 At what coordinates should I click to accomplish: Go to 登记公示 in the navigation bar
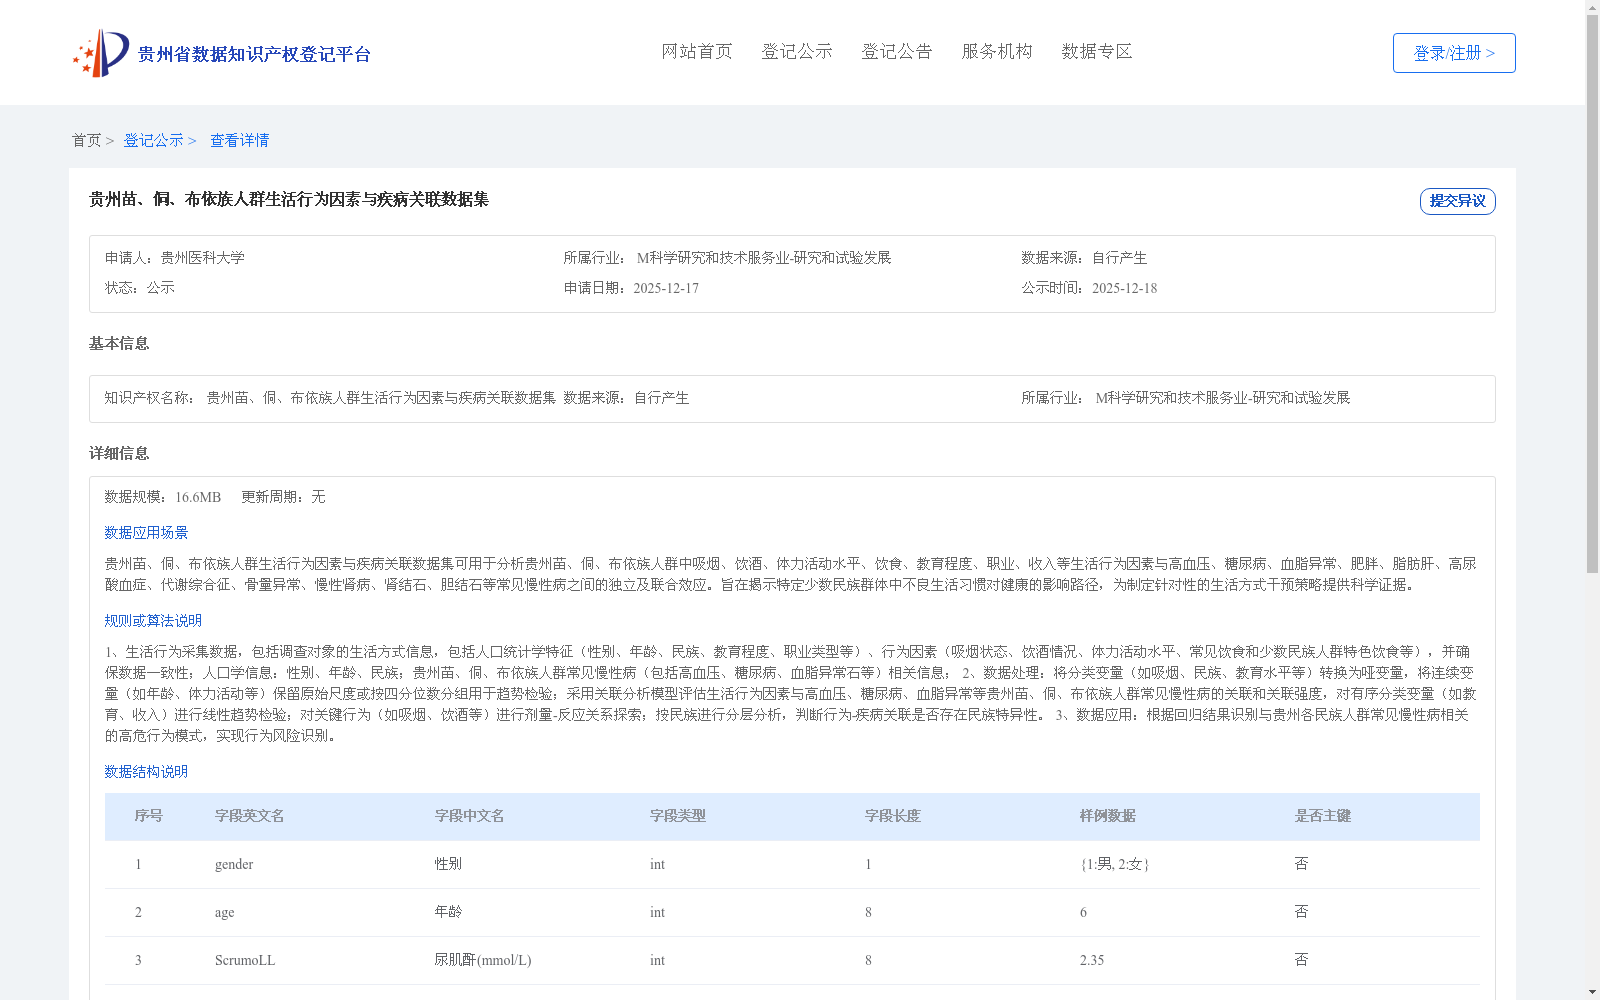(x=797, y=51)
